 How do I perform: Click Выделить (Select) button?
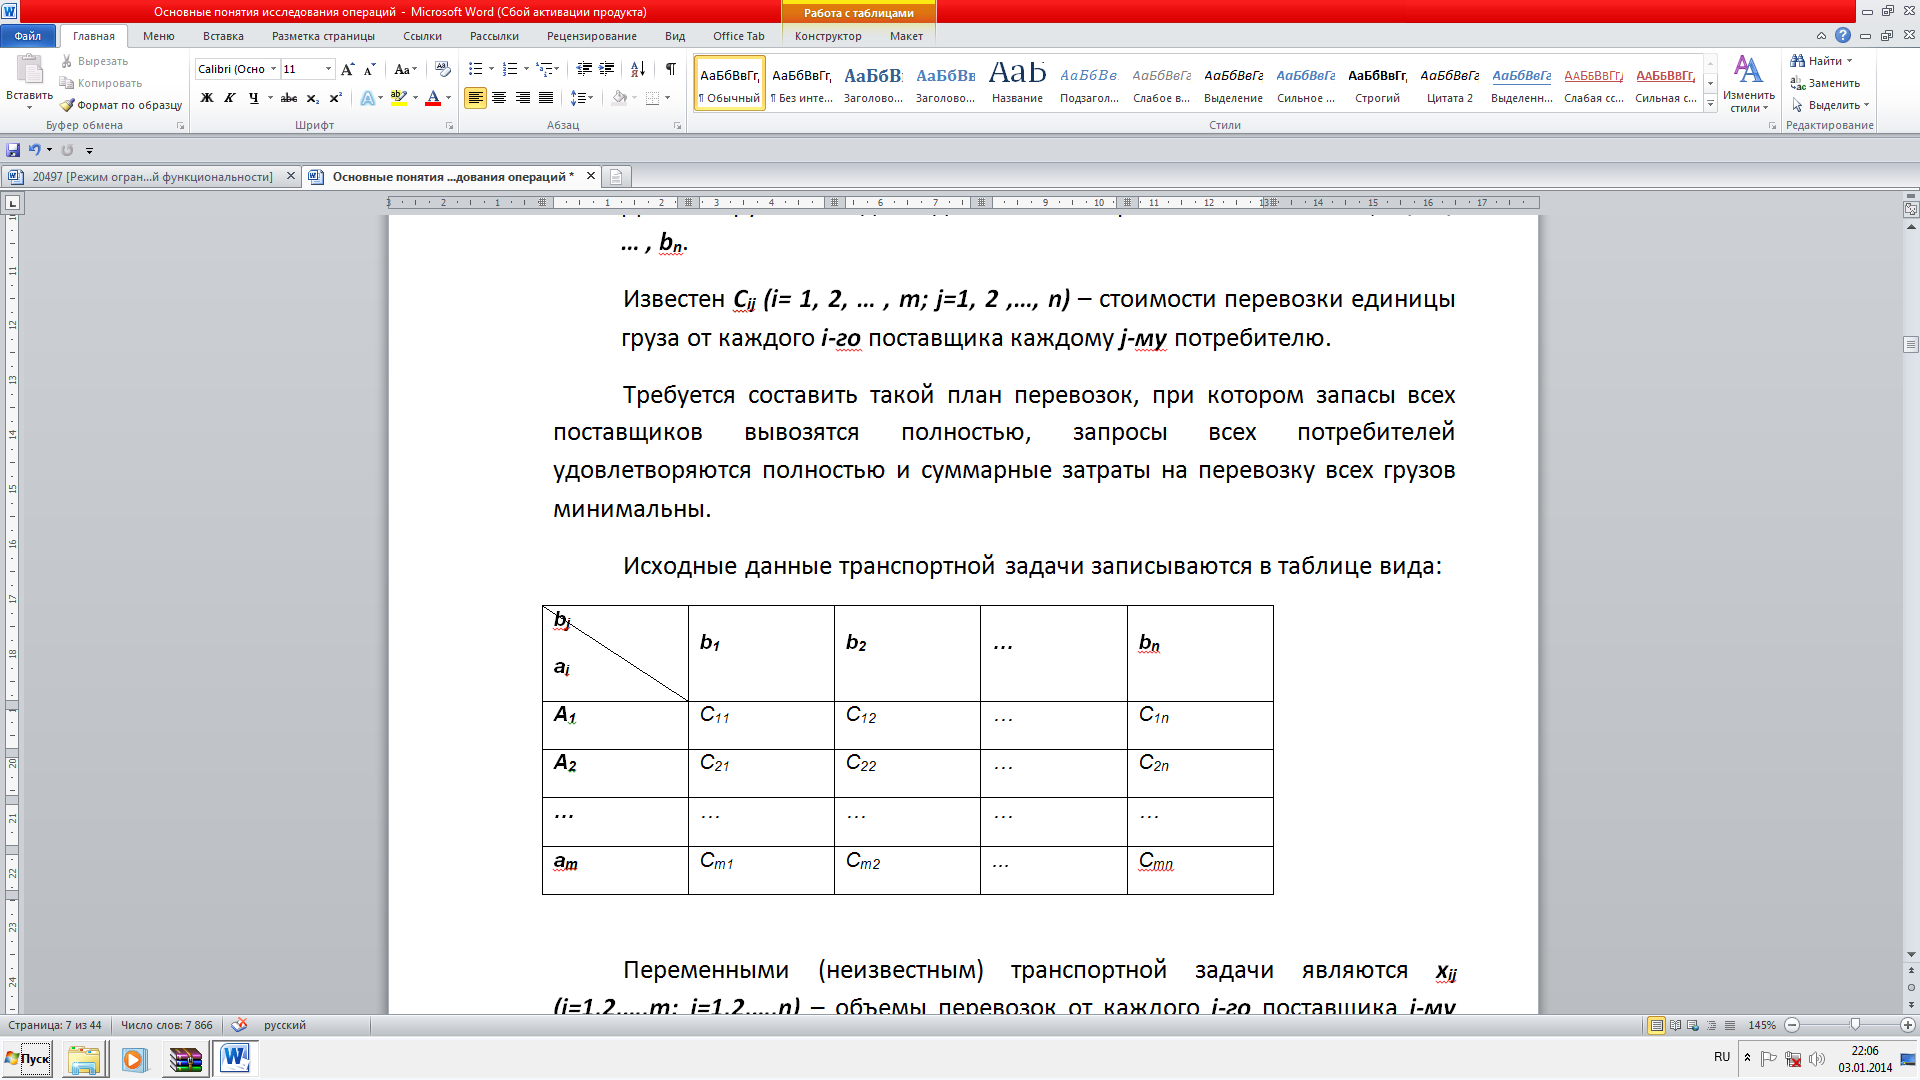click(1830, 105)
